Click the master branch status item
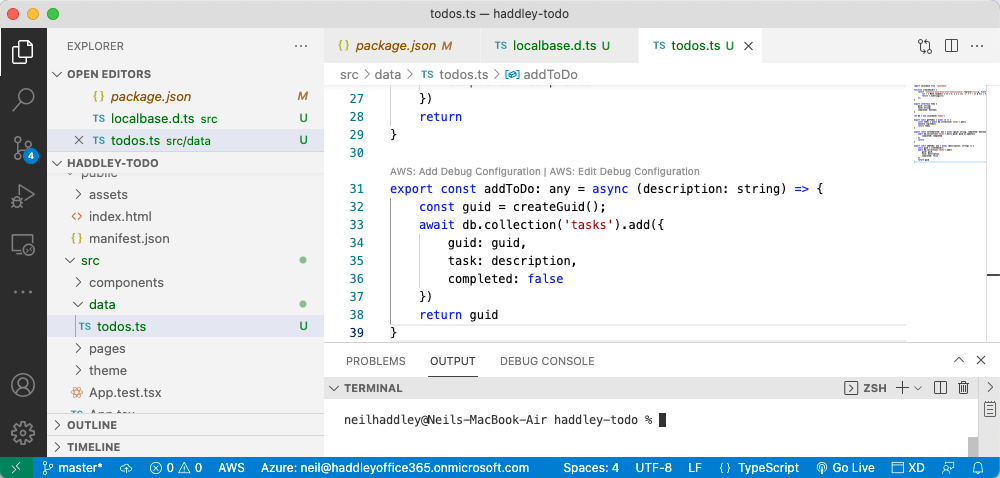This screenshot has height=478, width=1000. coord(73,467)
